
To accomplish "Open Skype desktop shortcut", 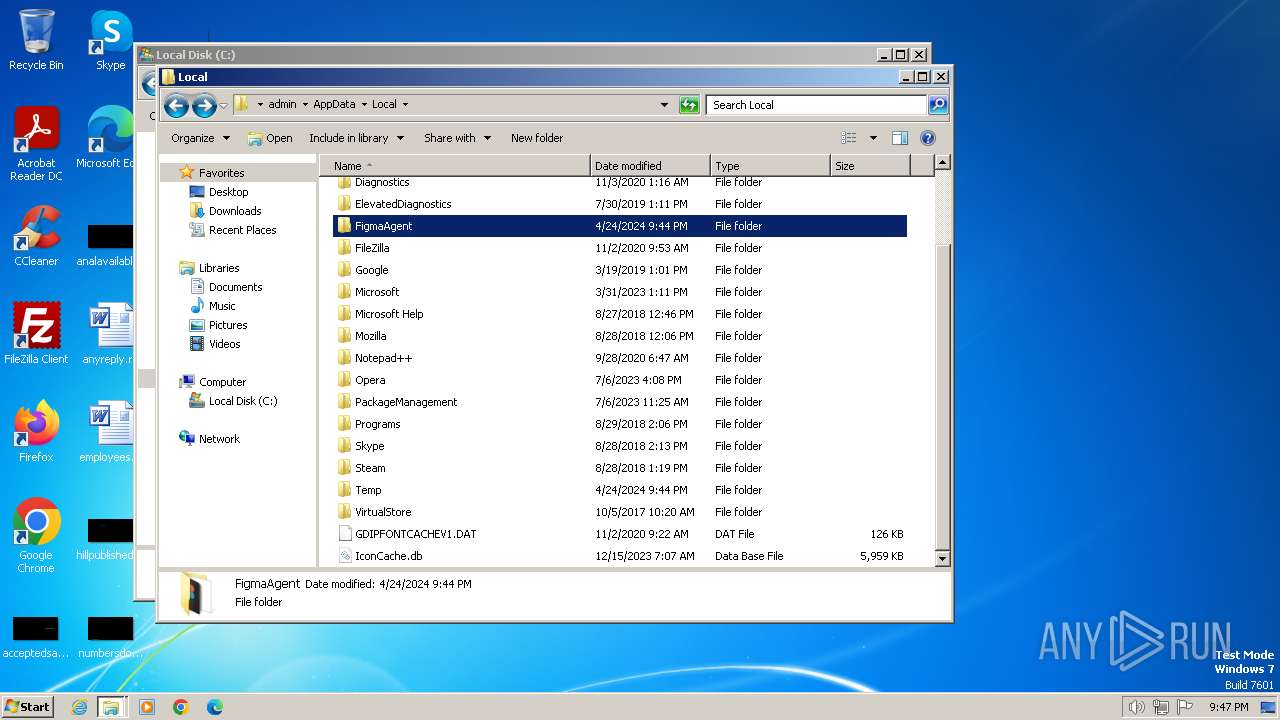I will (111, 40).
